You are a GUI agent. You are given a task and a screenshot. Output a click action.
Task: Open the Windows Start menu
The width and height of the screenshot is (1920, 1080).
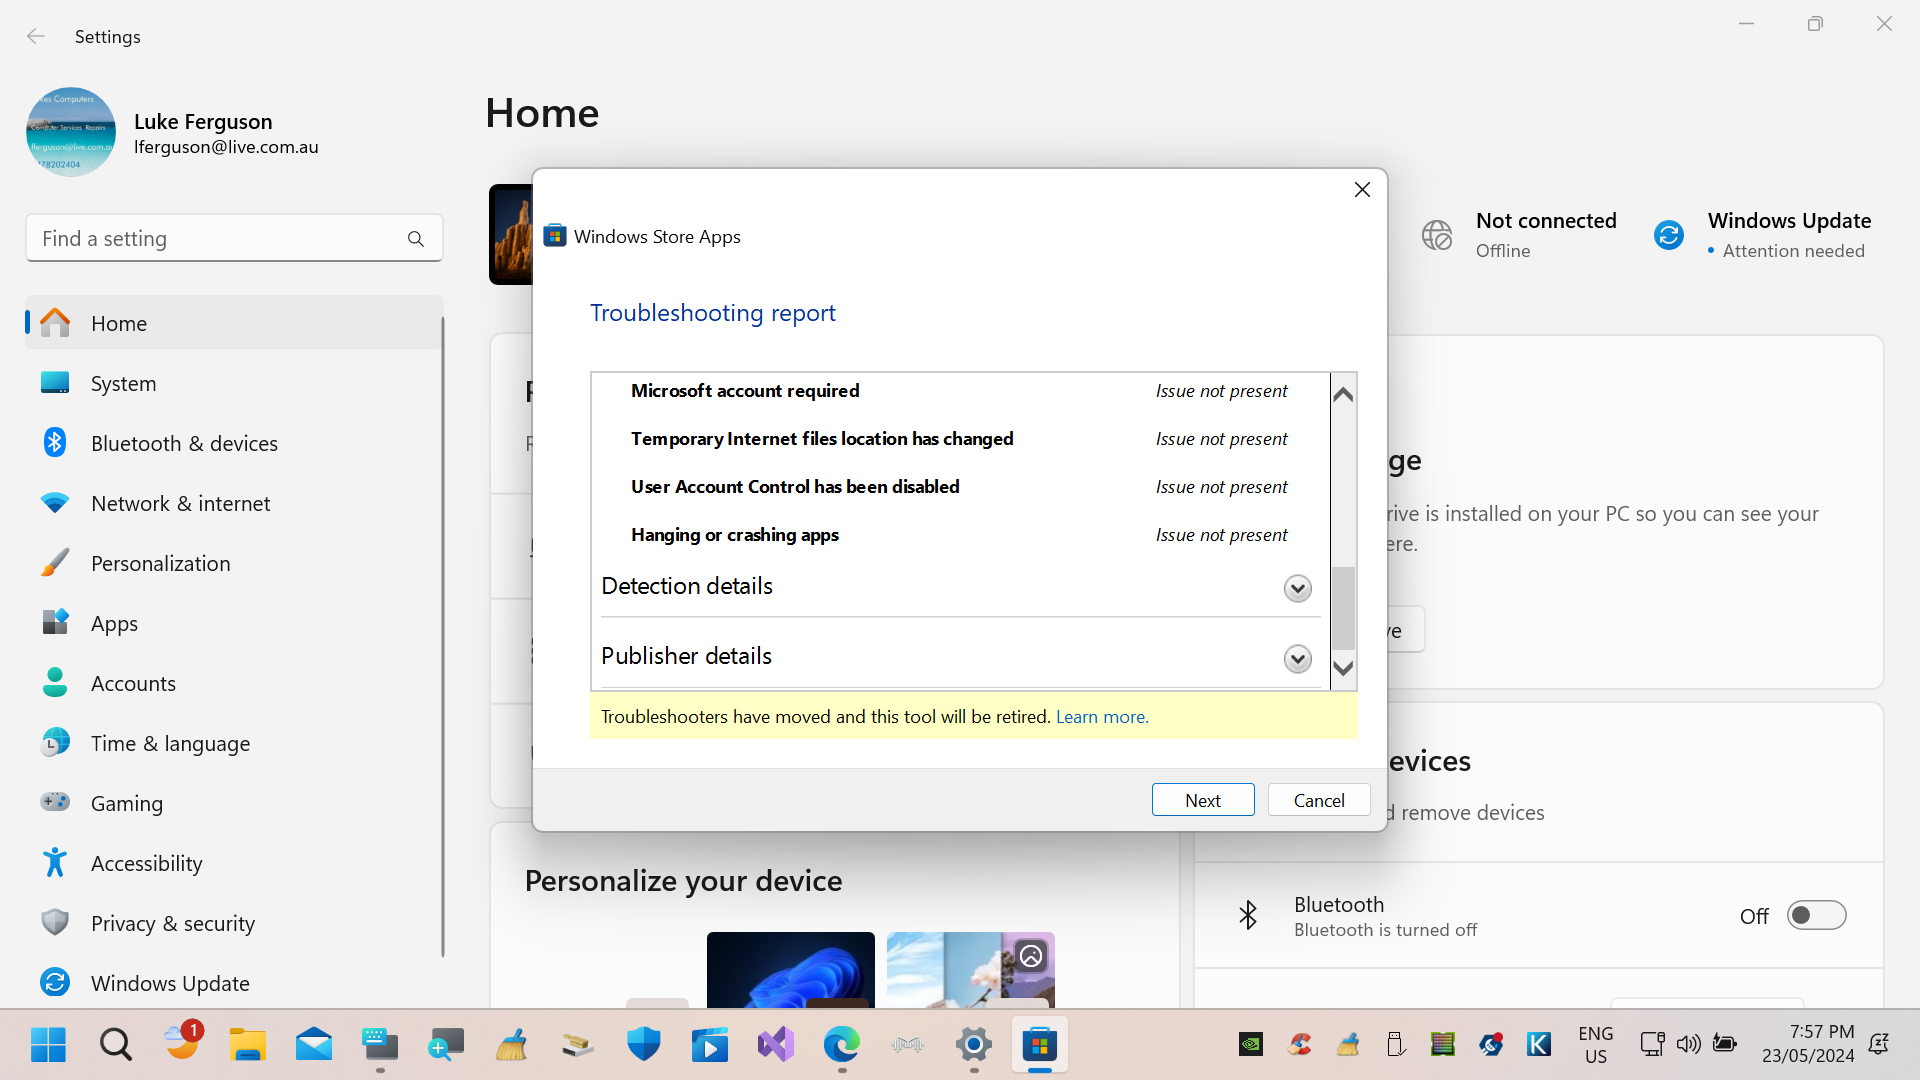[x=48, y=1045]
